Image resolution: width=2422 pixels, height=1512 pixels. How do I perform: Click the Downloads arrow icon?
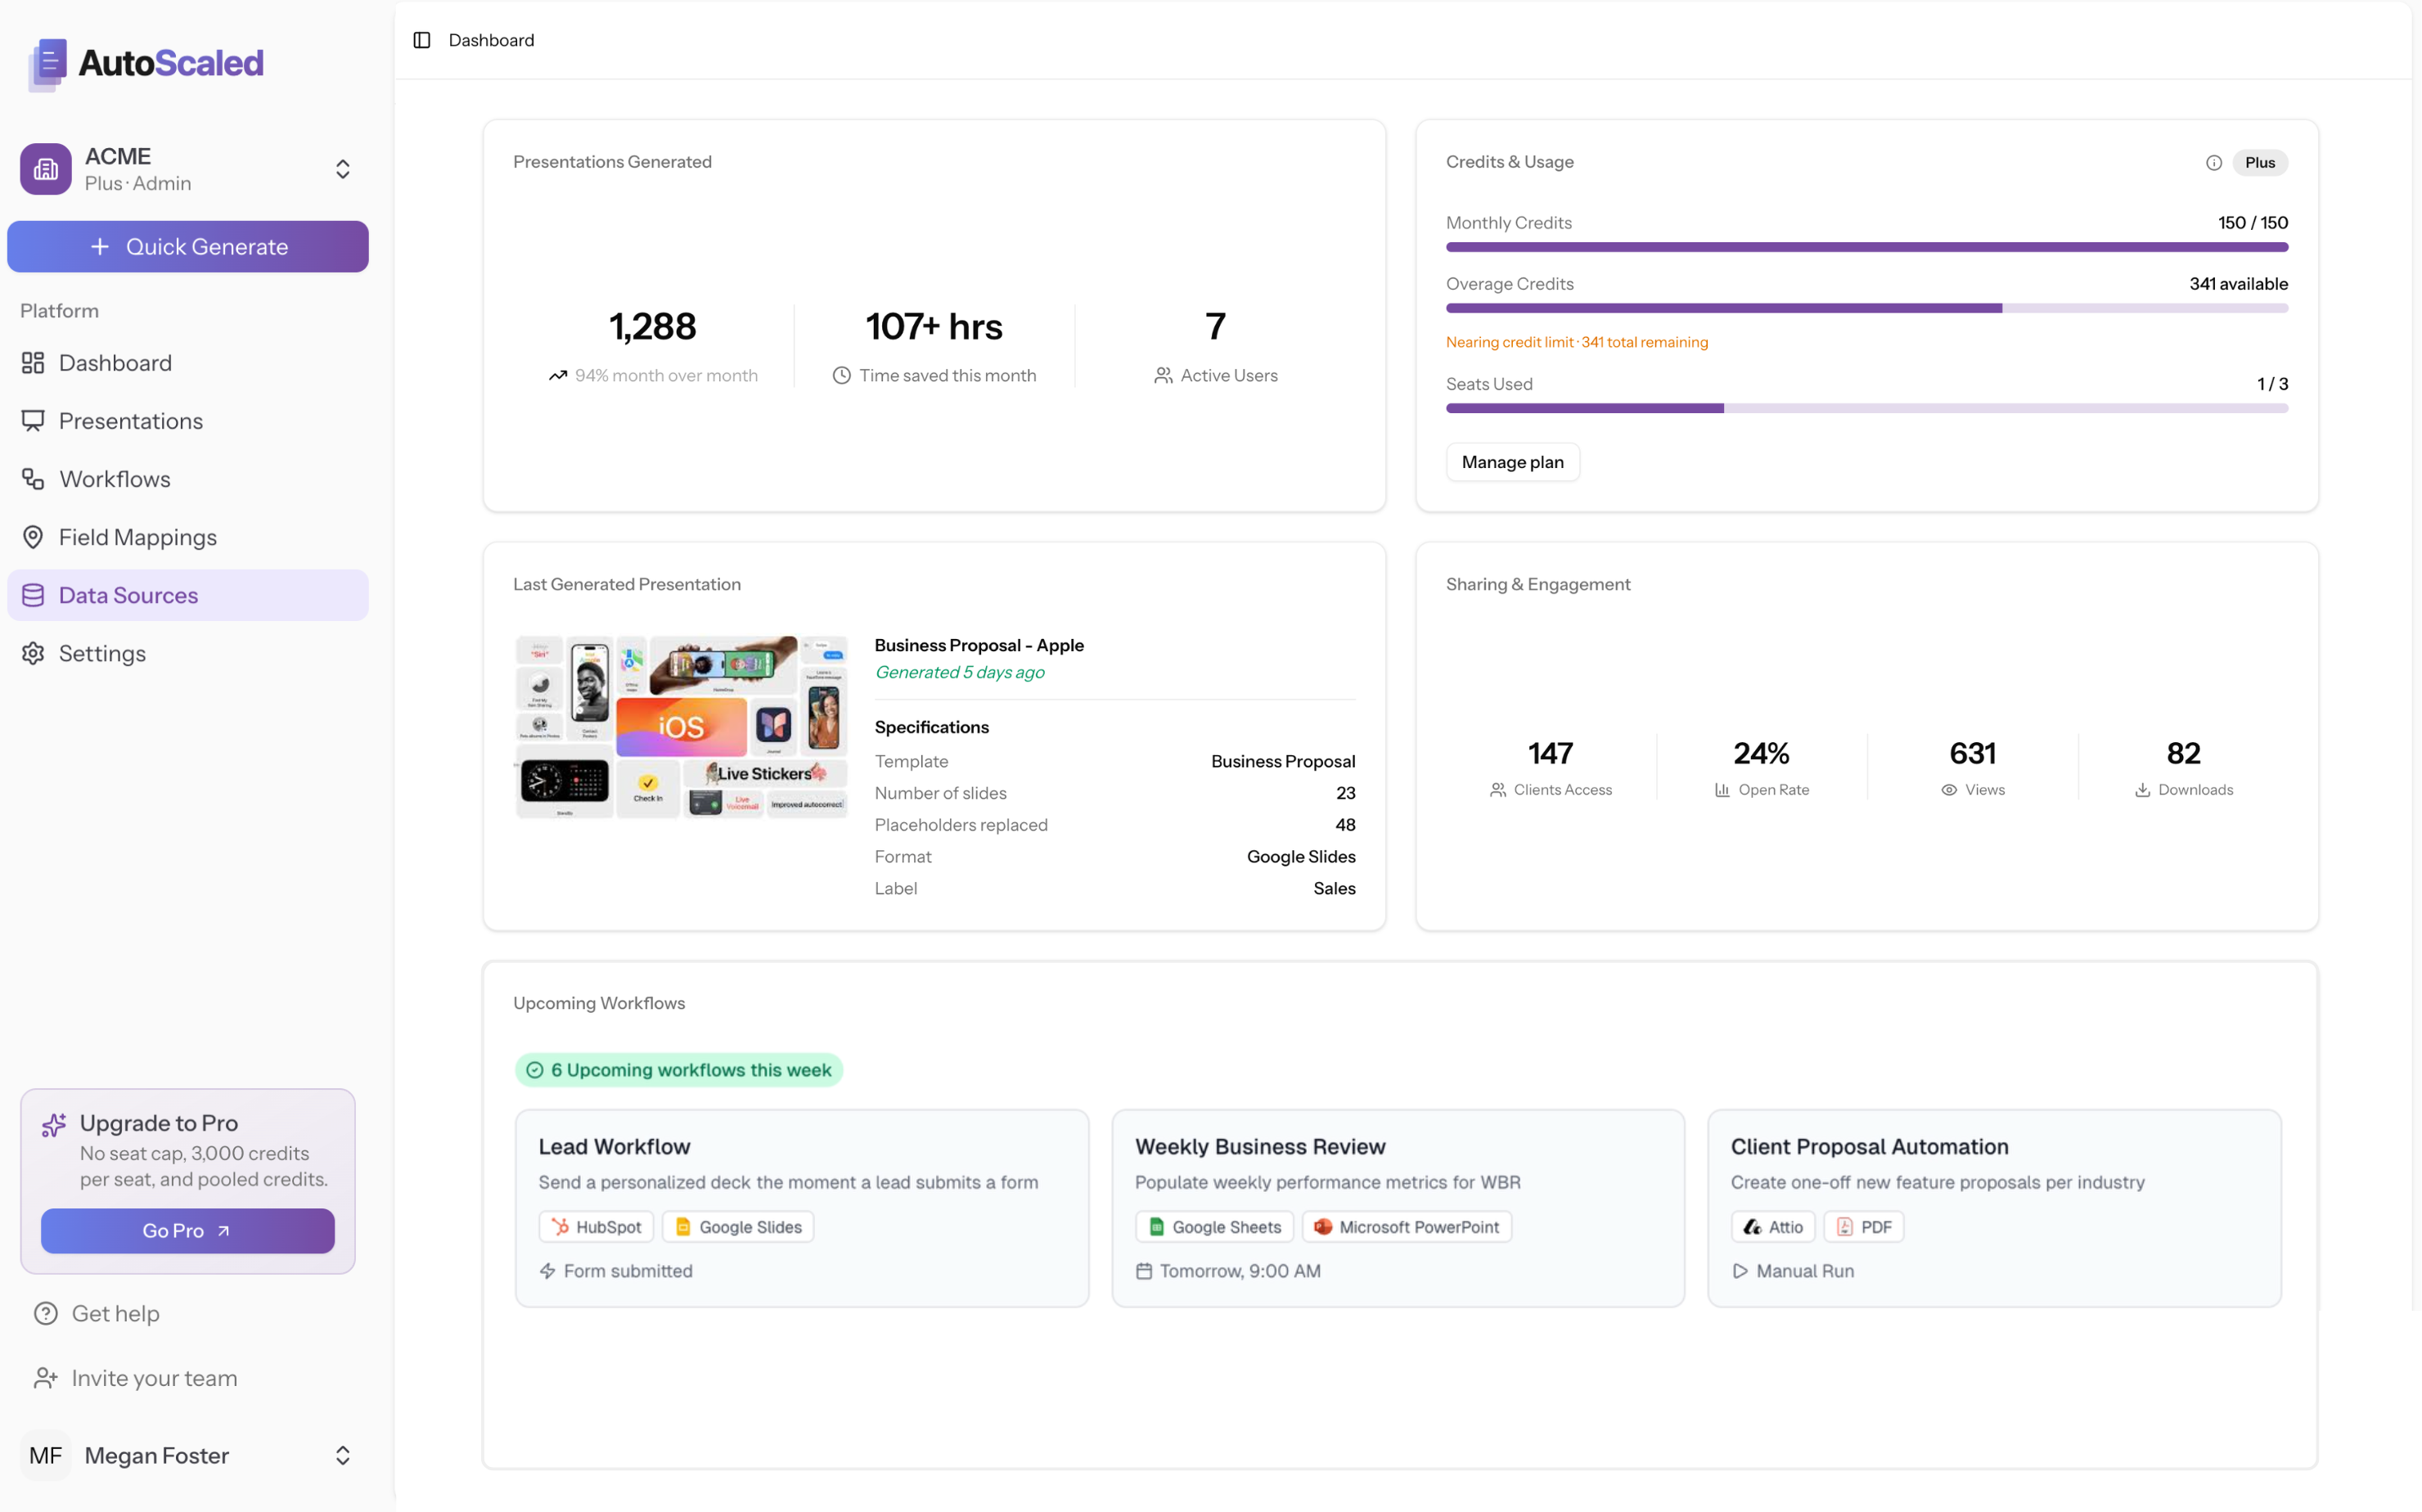pos(2142,790)
